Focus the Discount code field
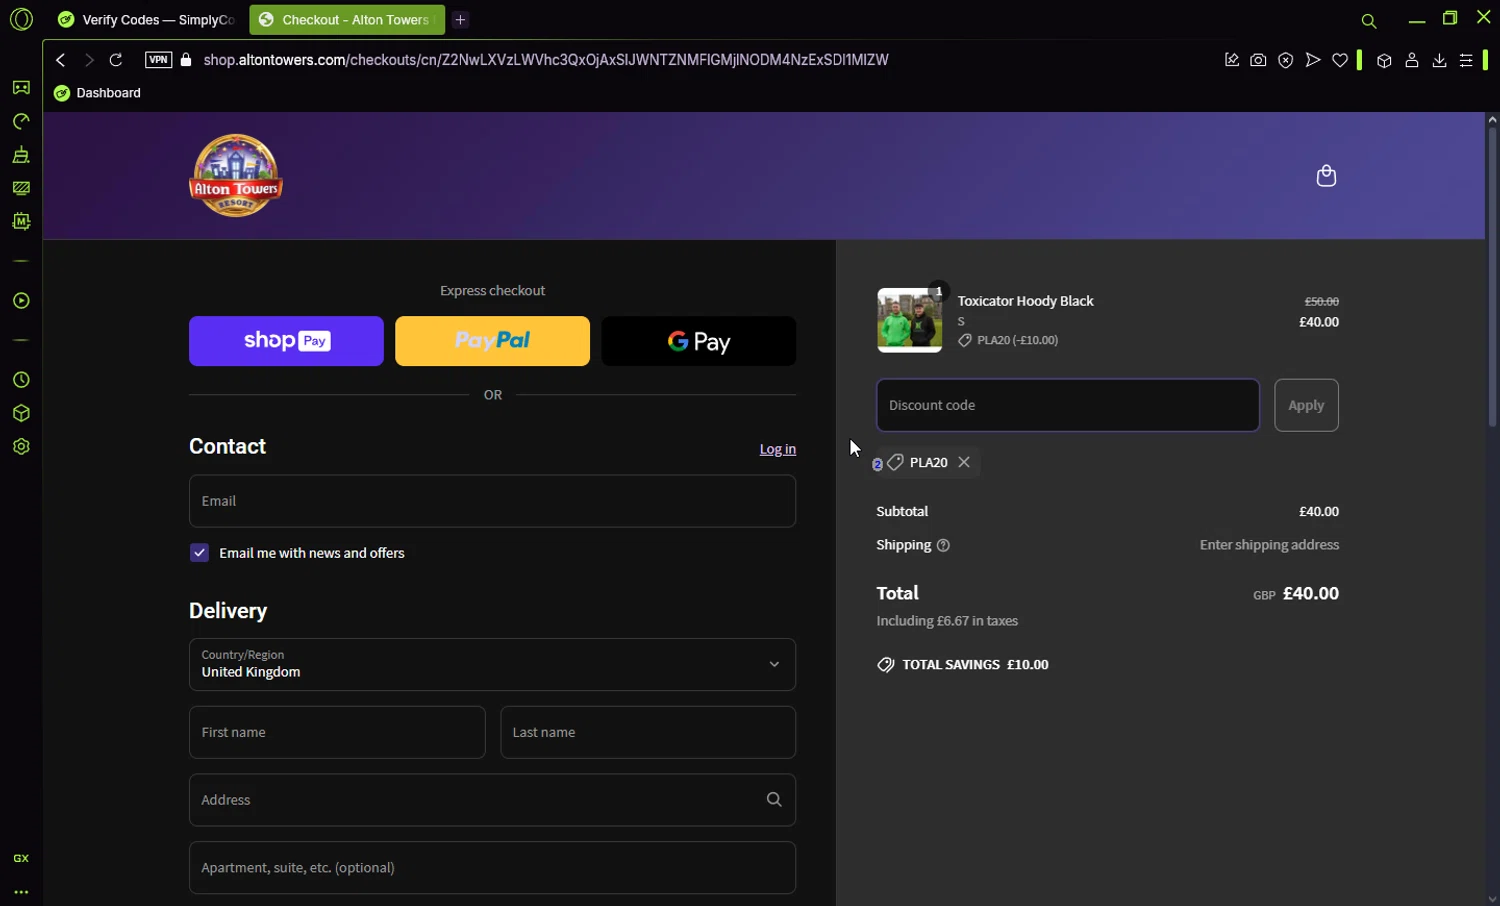1500x906 pixels. 1068,405
